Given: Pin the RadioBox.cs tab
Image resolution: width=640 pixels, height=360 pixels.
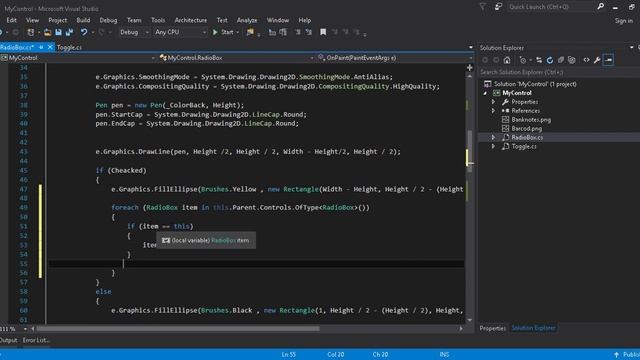Looking at the screenshot, I should pos(41,47).
